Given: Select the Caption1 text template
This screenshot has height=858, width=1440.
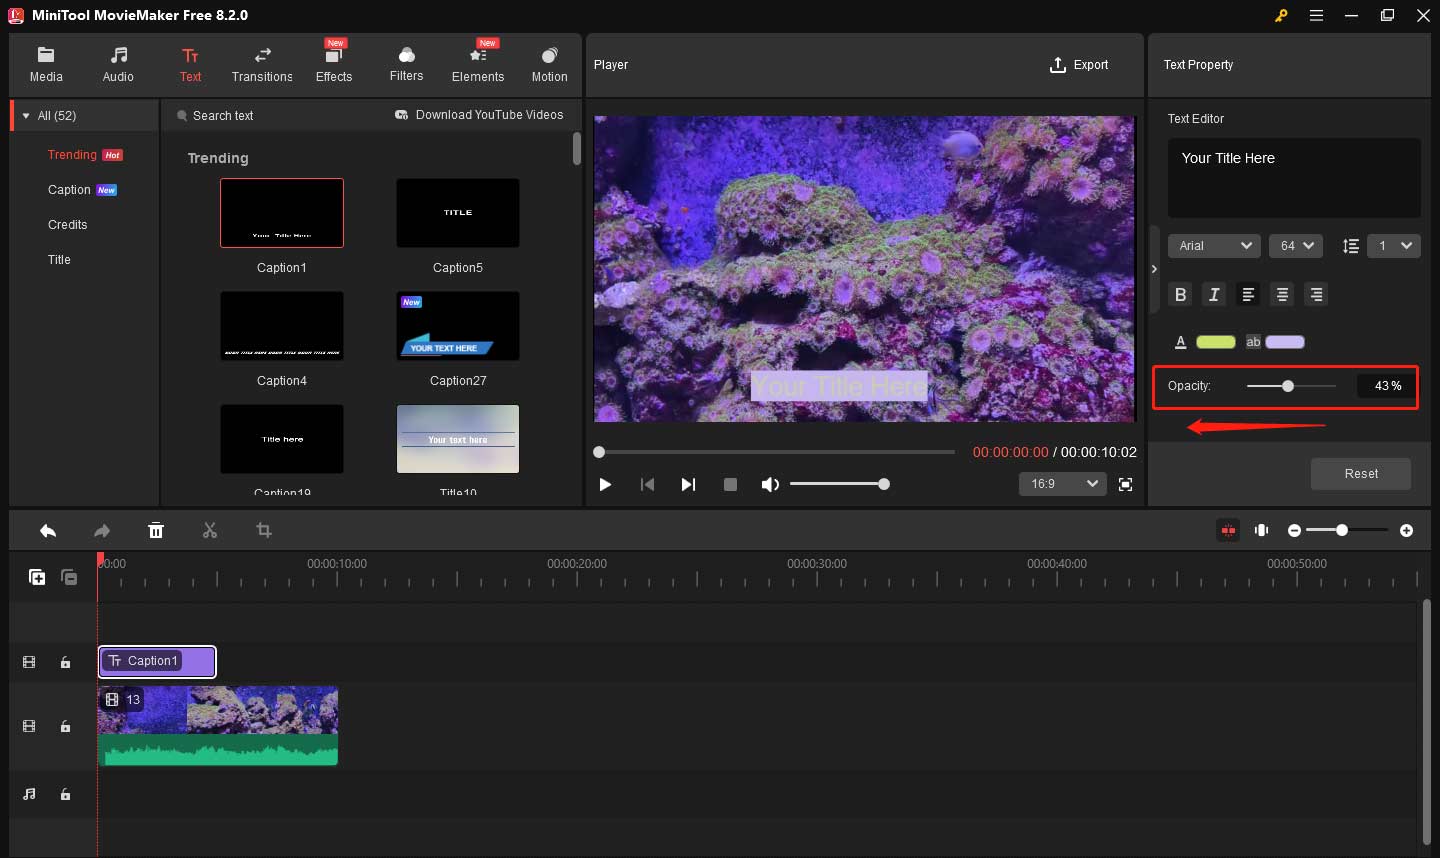Looking at the screenshot, I should tap(282, 213).
